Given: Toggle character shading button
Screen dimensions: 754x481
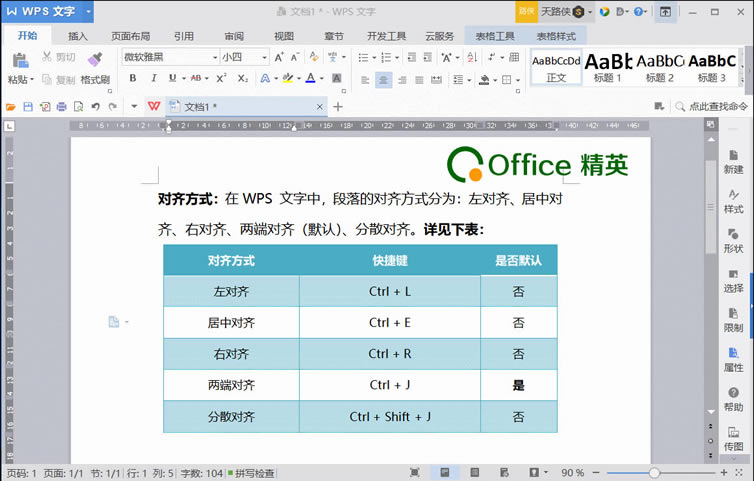Looking at the screenshot, I should pyautogui.click(x=337, y=78).
